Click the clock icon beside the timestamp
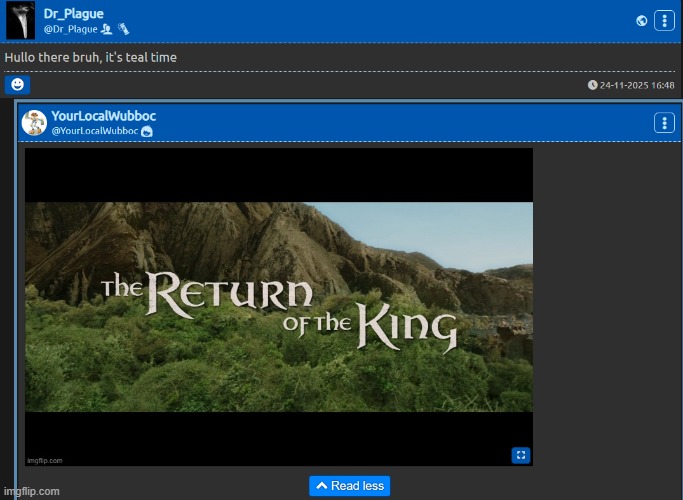 click(593, 85)
